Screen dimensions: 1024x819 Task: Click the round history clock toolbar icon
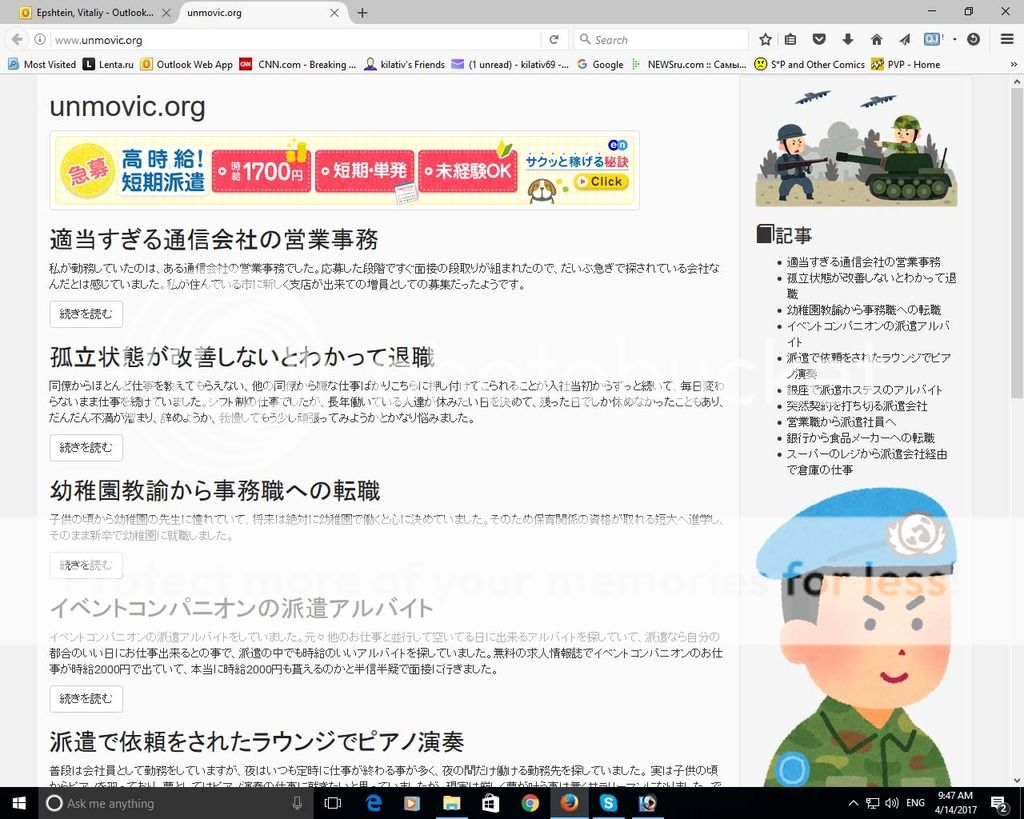coord(973,40)
